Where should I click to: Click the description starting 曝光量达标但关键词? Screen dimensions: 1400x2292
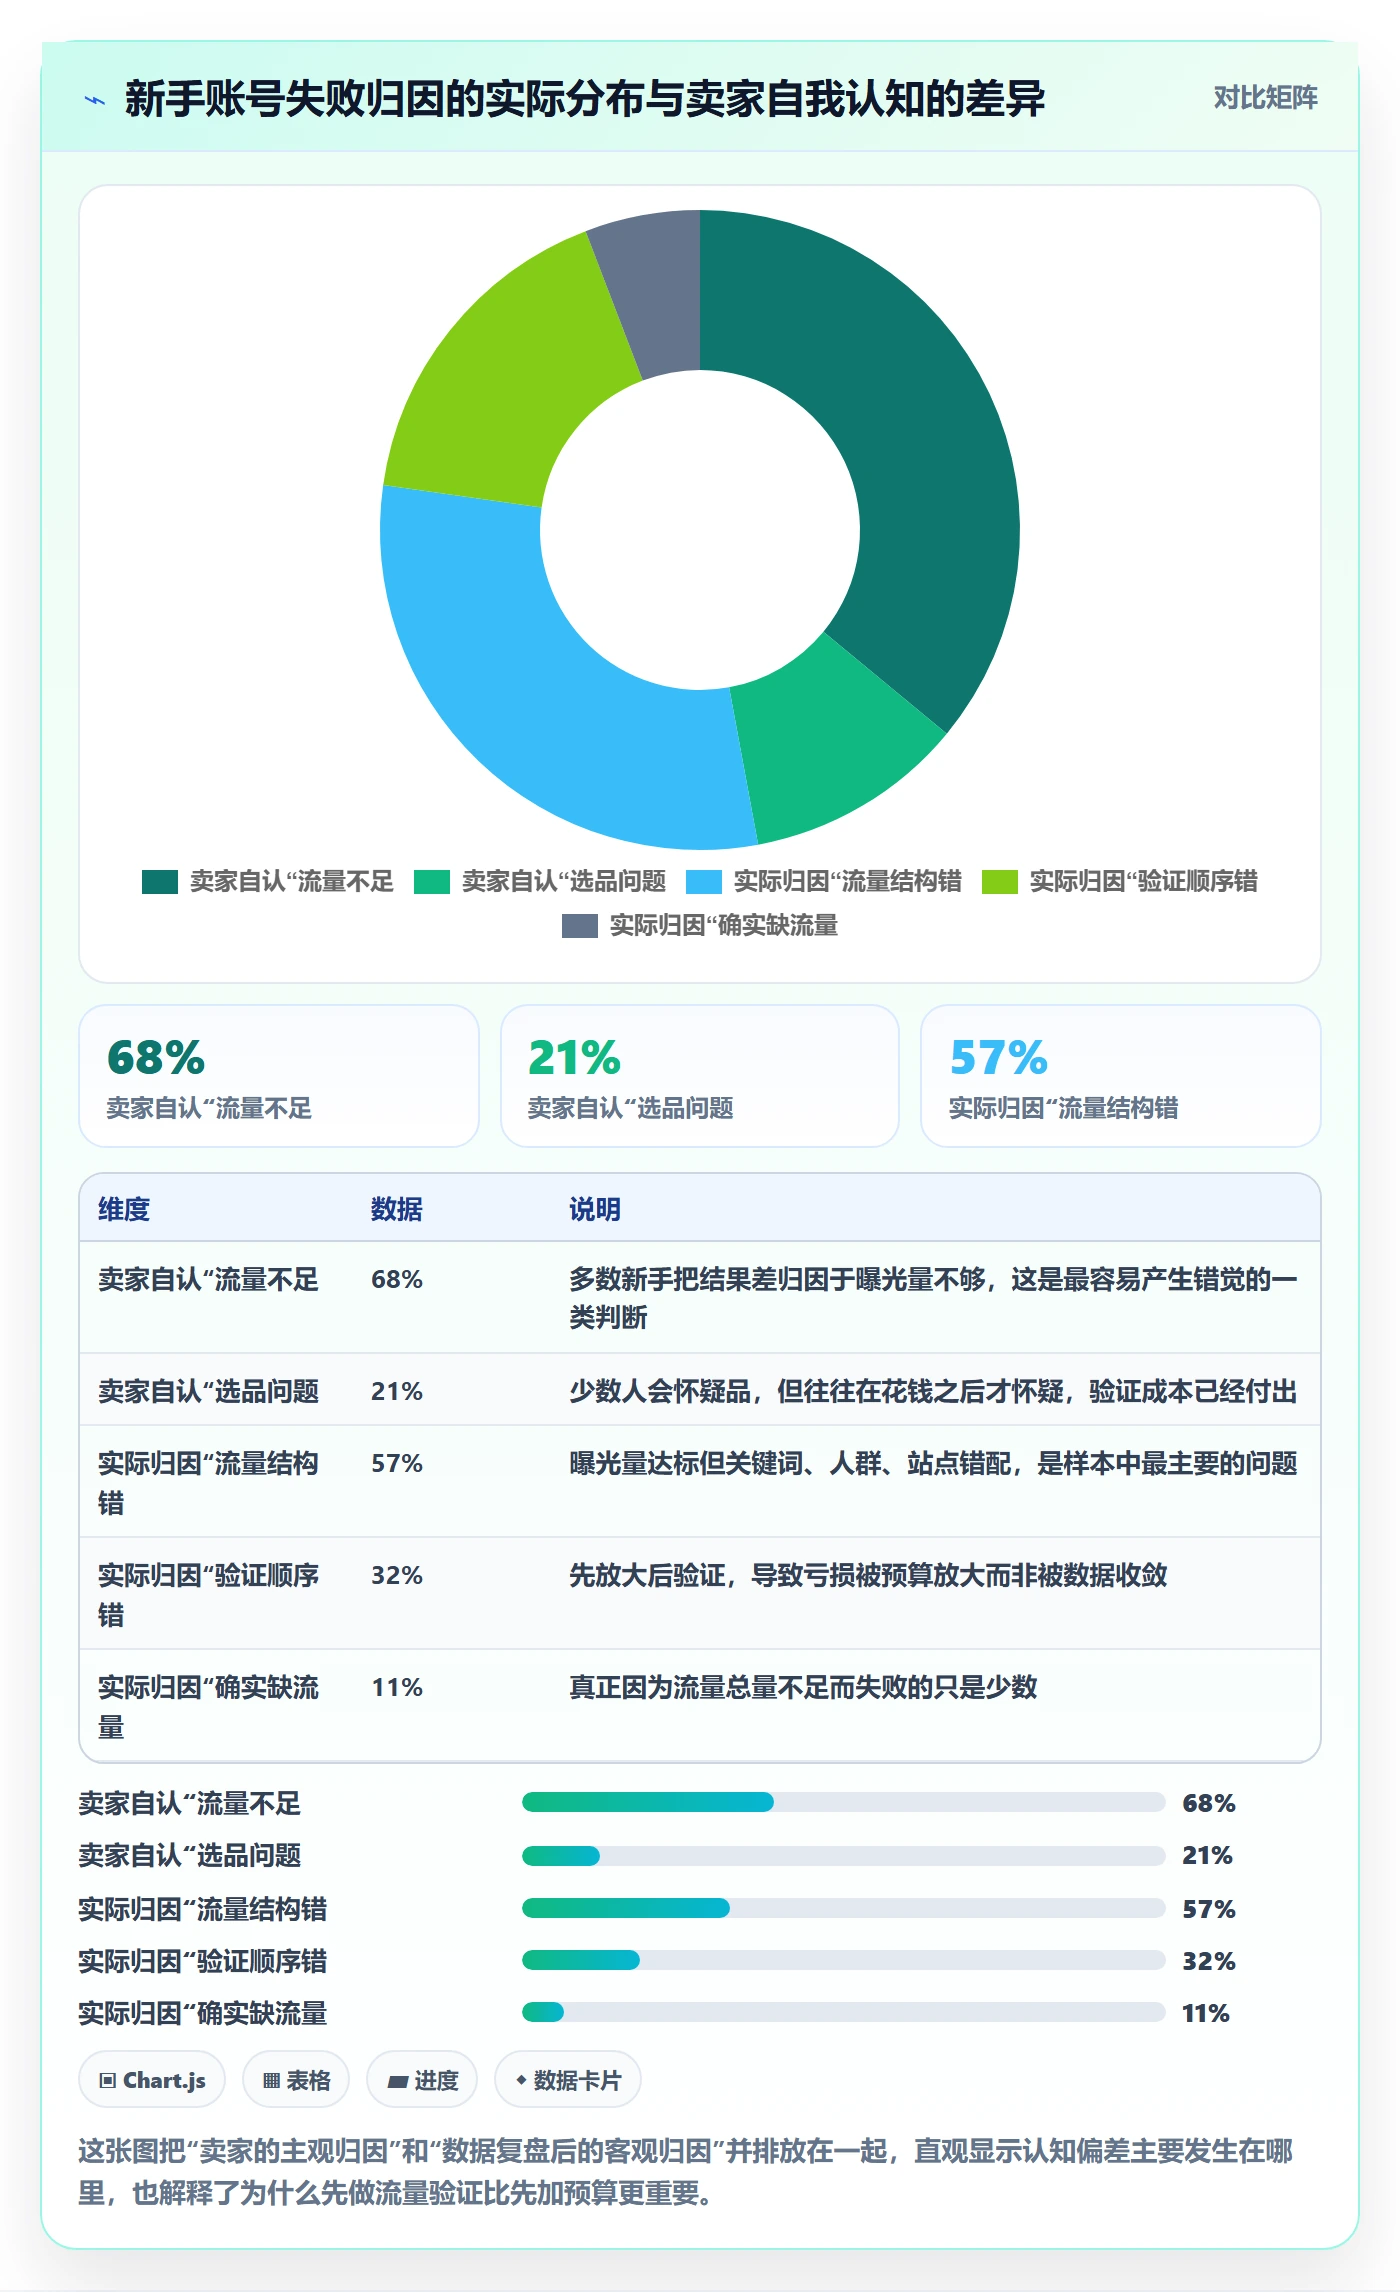click(x=933, y=1464)
